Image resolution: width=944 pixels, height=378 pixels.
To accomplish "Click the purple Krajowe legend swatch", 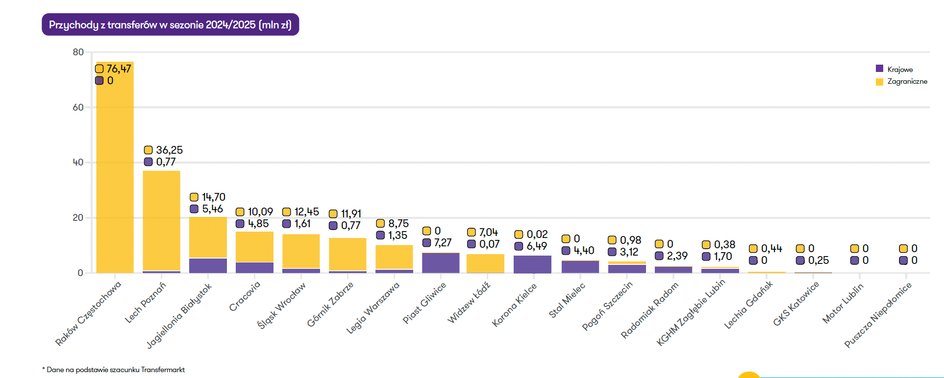I will (x=880, y=69).
